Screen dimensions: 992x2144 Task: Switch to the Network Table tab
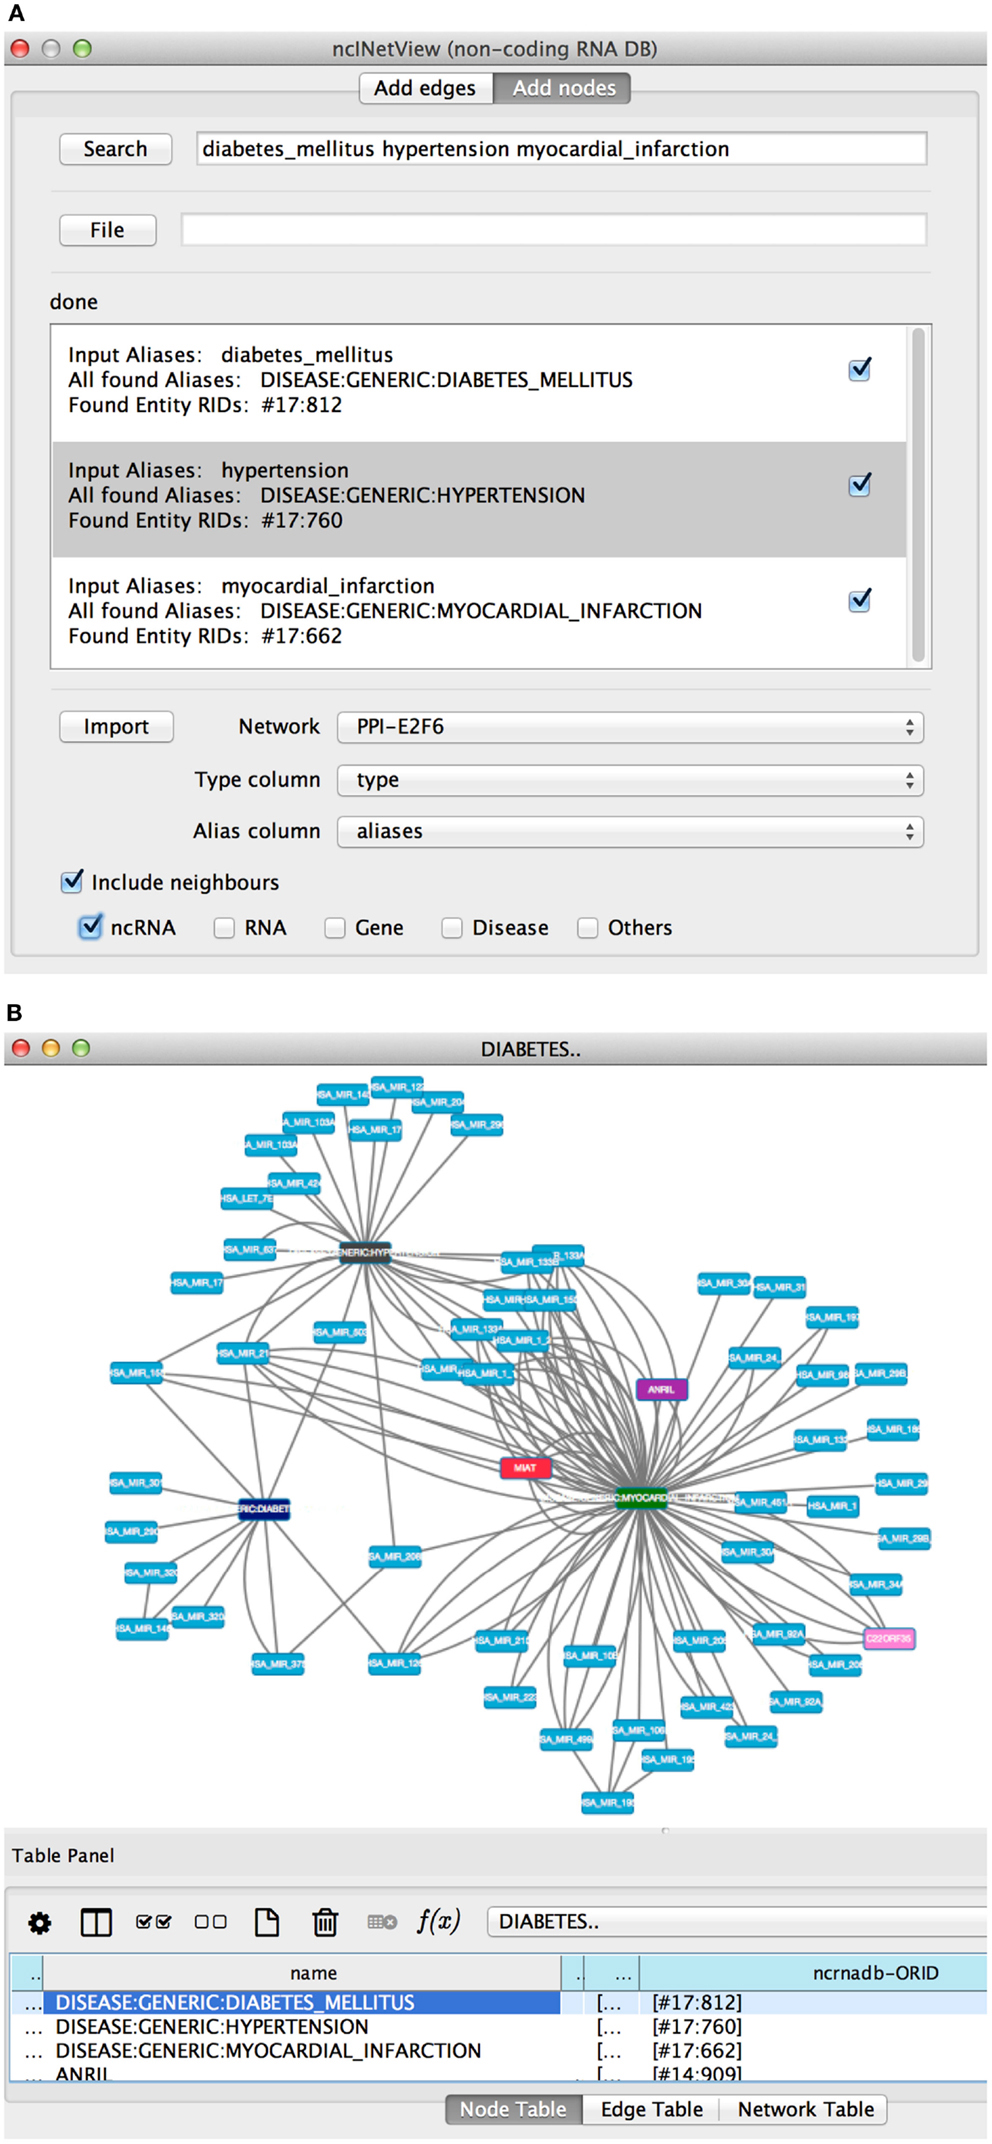[805, 2109]
